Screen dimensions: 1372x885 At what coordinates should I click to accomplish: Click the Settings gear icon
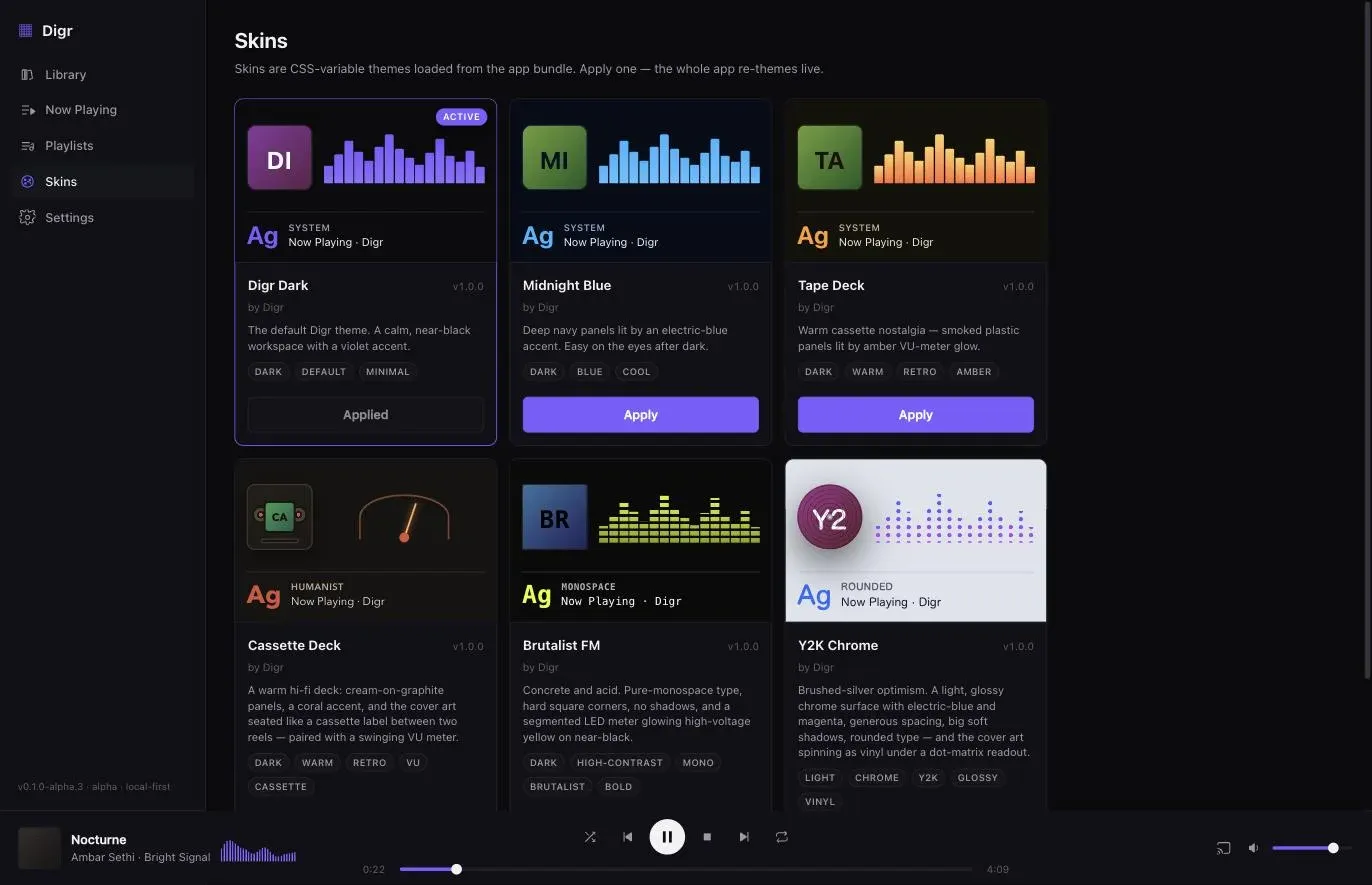click(27, 217)
